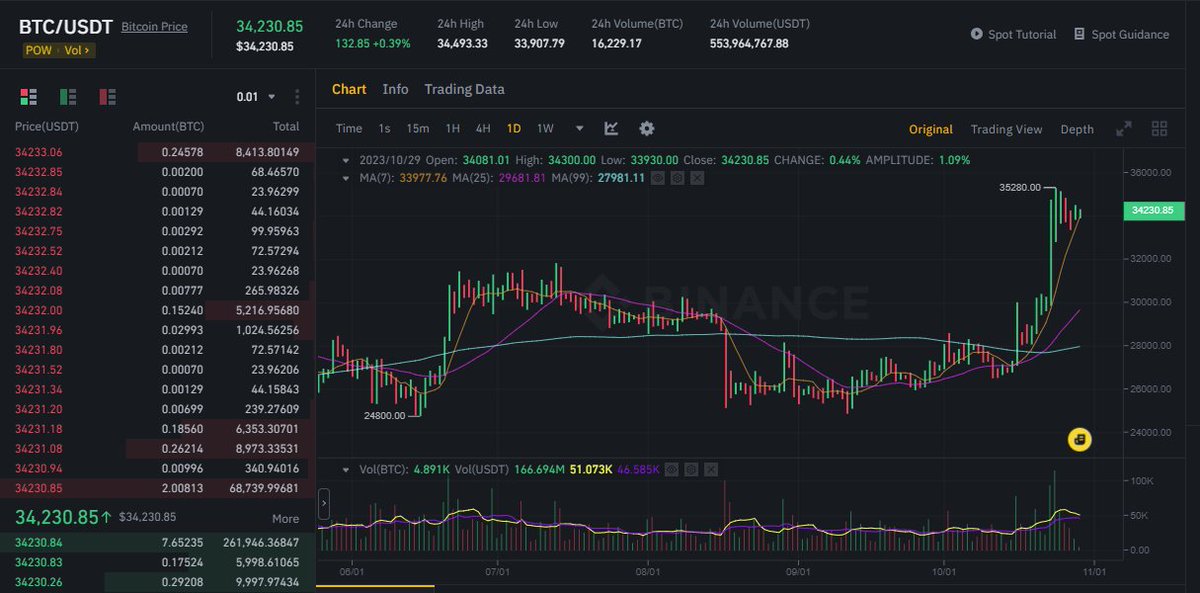The width and height of the screenshot is (1200, 593).
Task: Close the MA indicator
Action: click(x=697, y=178)
